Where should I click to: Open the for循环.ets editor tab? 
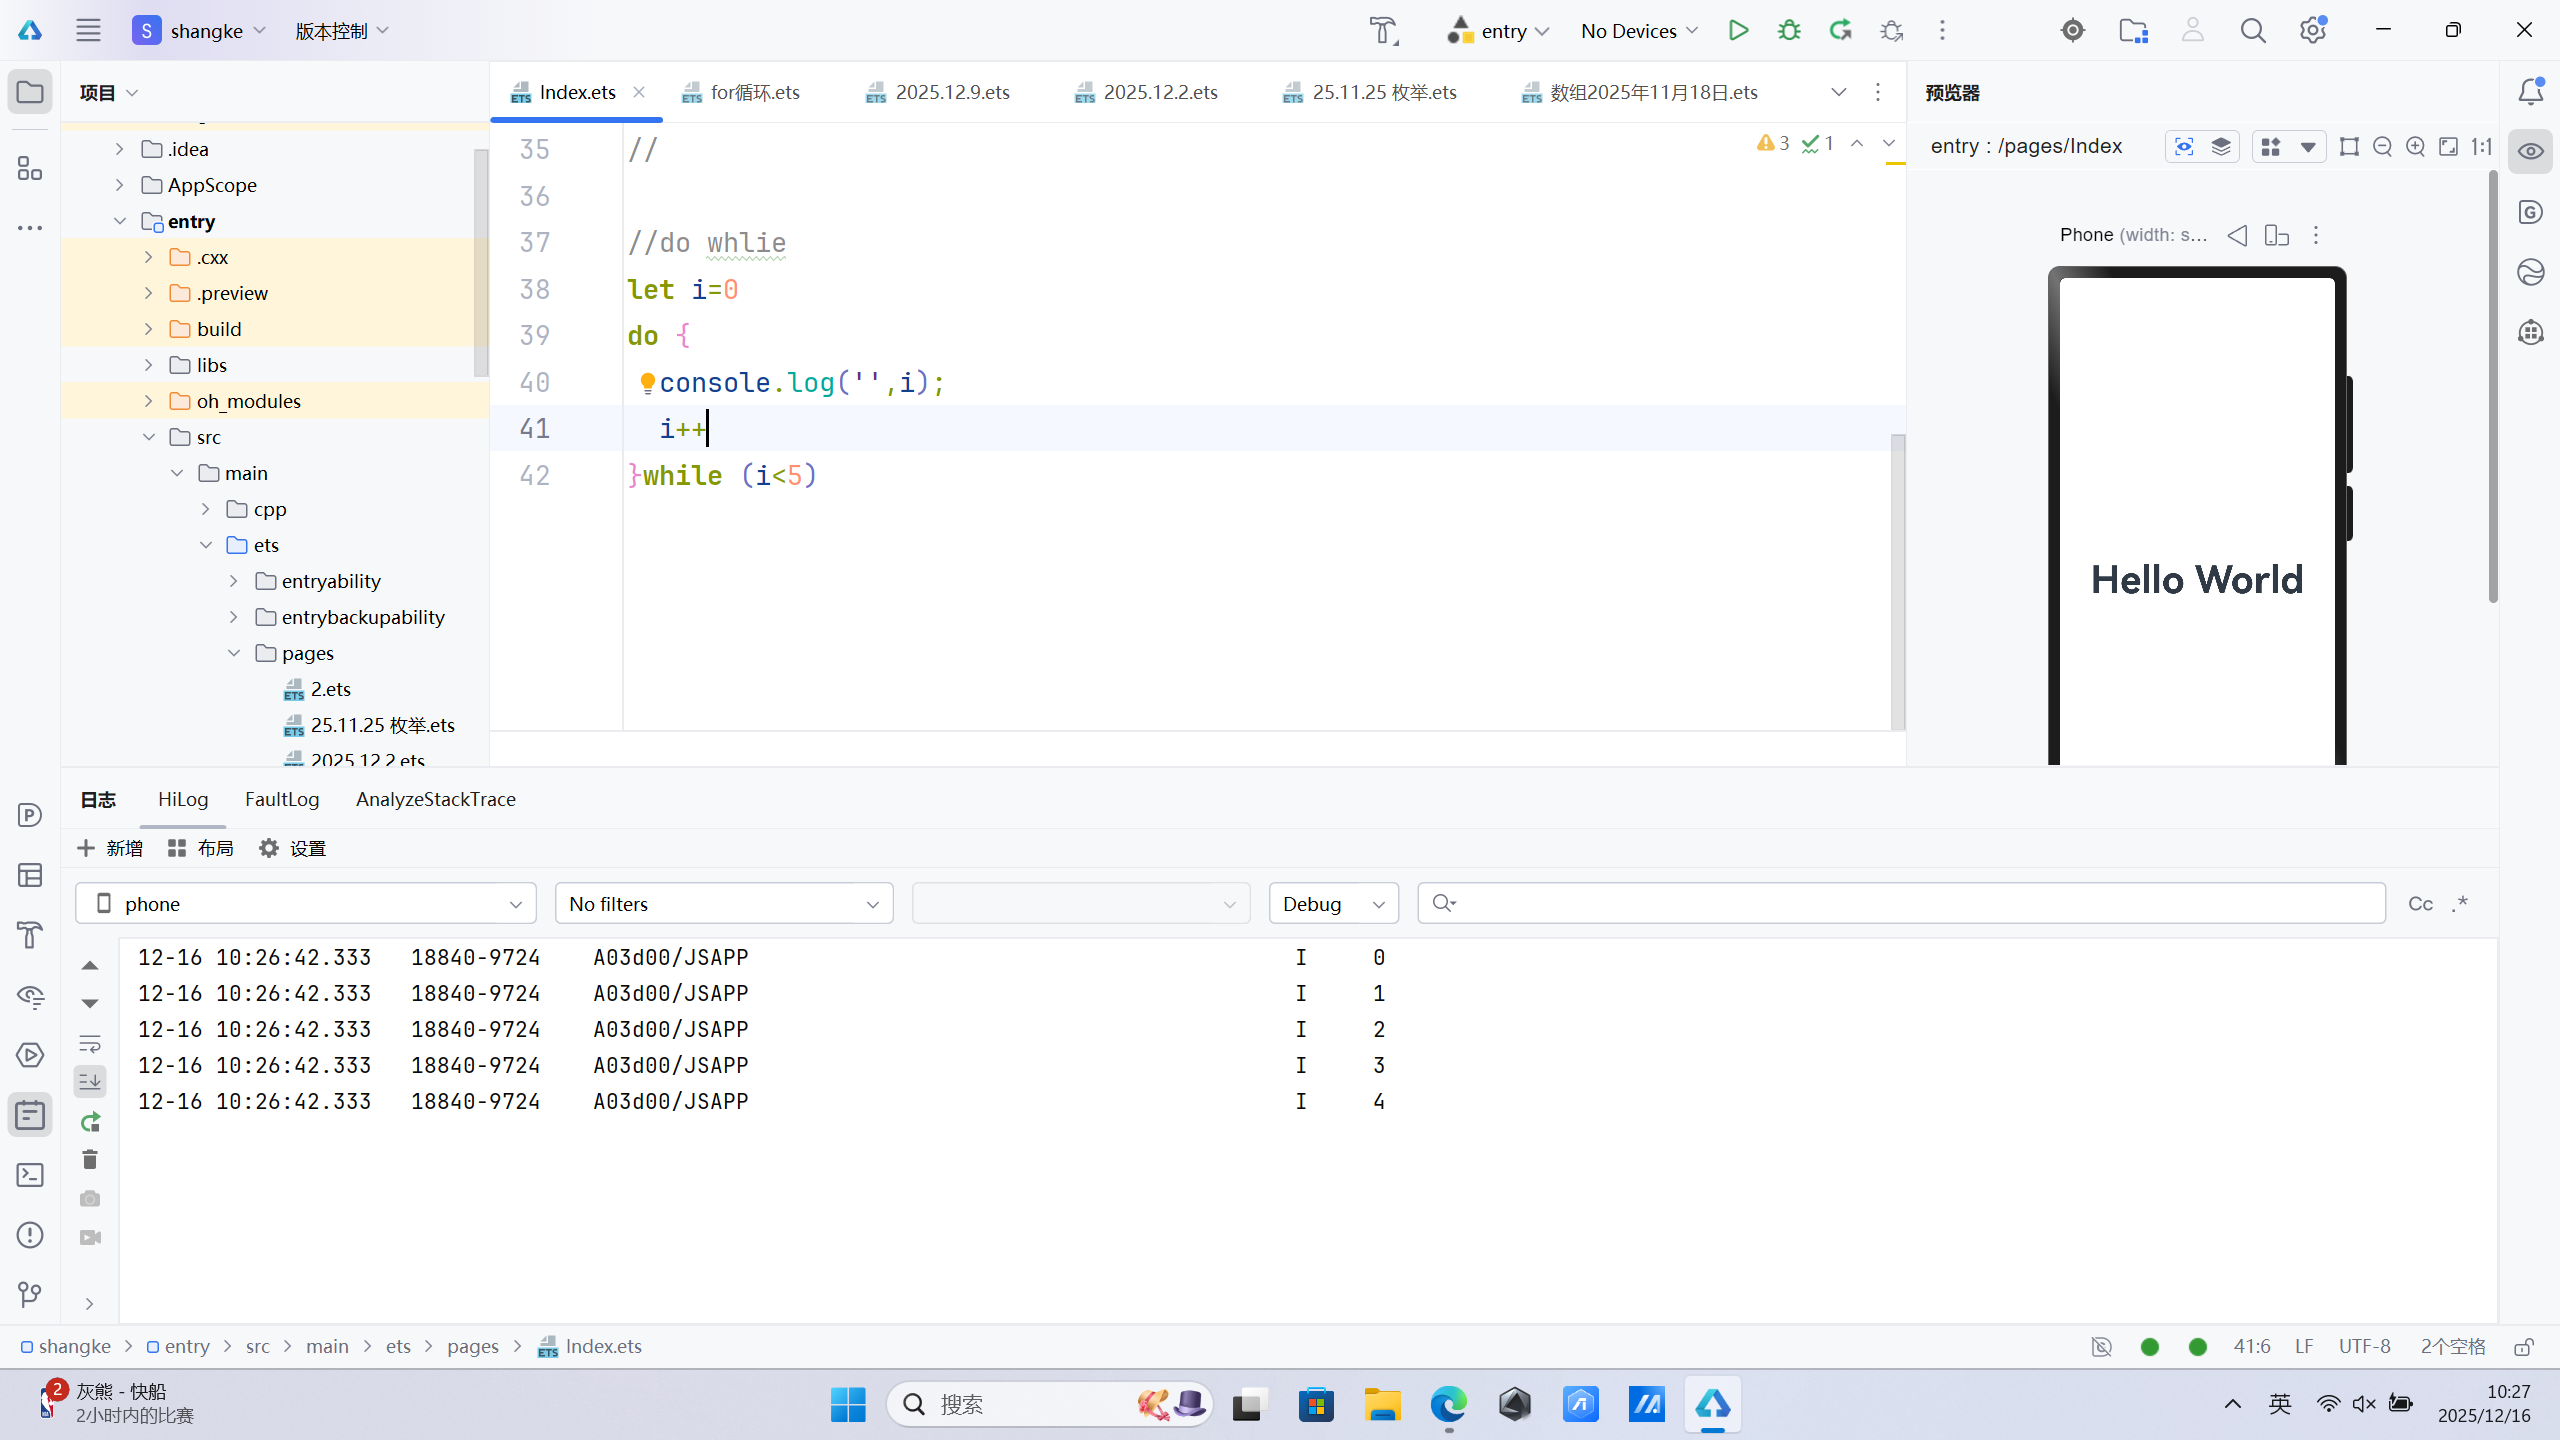(x=754, y=92)
